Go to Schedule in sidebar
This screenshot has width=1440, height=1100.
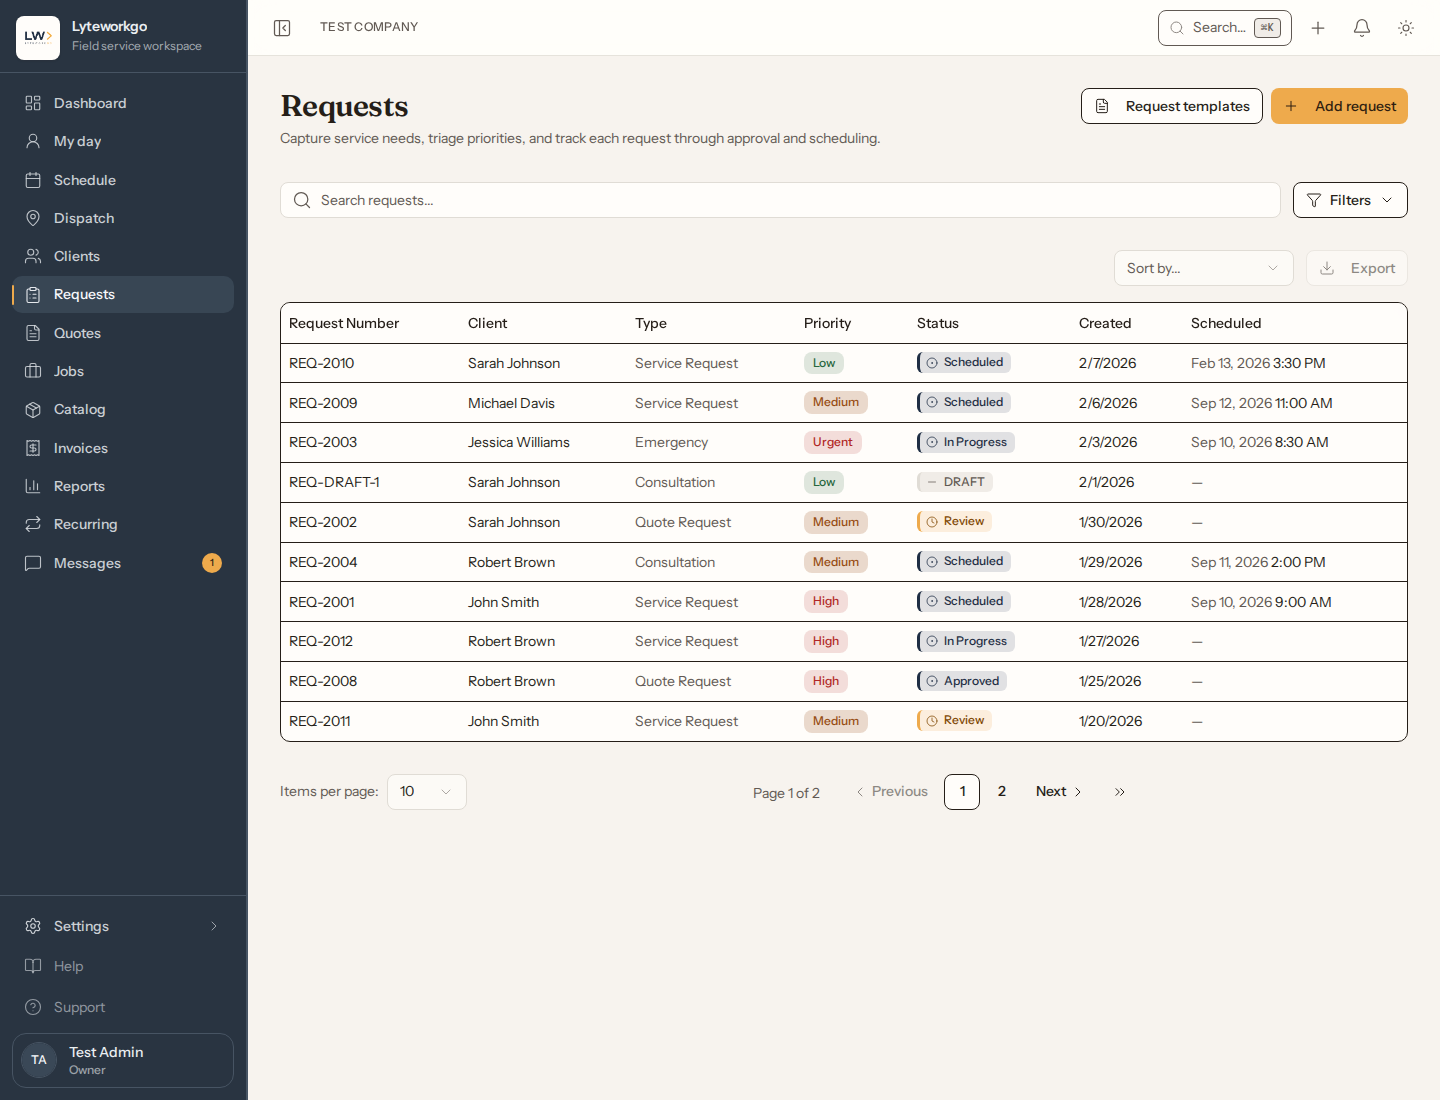tap(123, 180)
